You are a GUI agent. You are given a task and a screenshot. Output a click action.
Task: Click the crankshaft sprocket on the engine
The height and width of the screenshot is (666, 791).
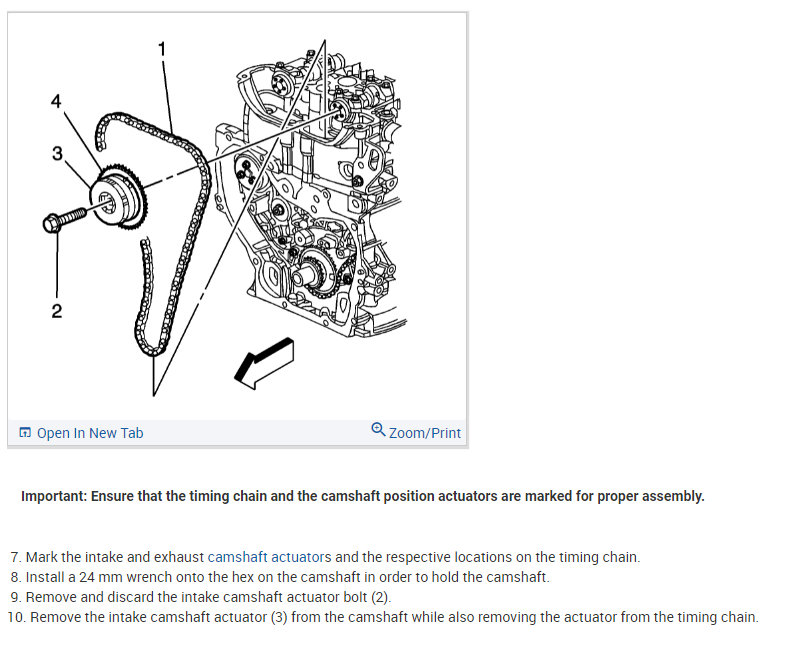point(315,273)
